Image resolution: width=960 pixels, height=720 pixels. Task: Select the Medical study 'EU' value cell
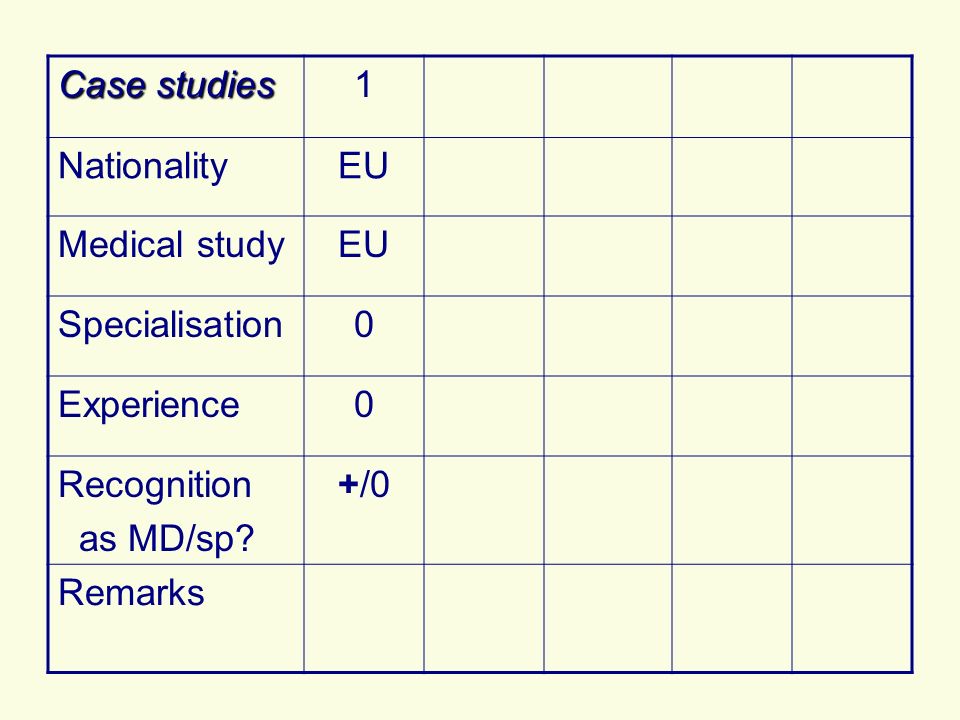click(364, 256)
